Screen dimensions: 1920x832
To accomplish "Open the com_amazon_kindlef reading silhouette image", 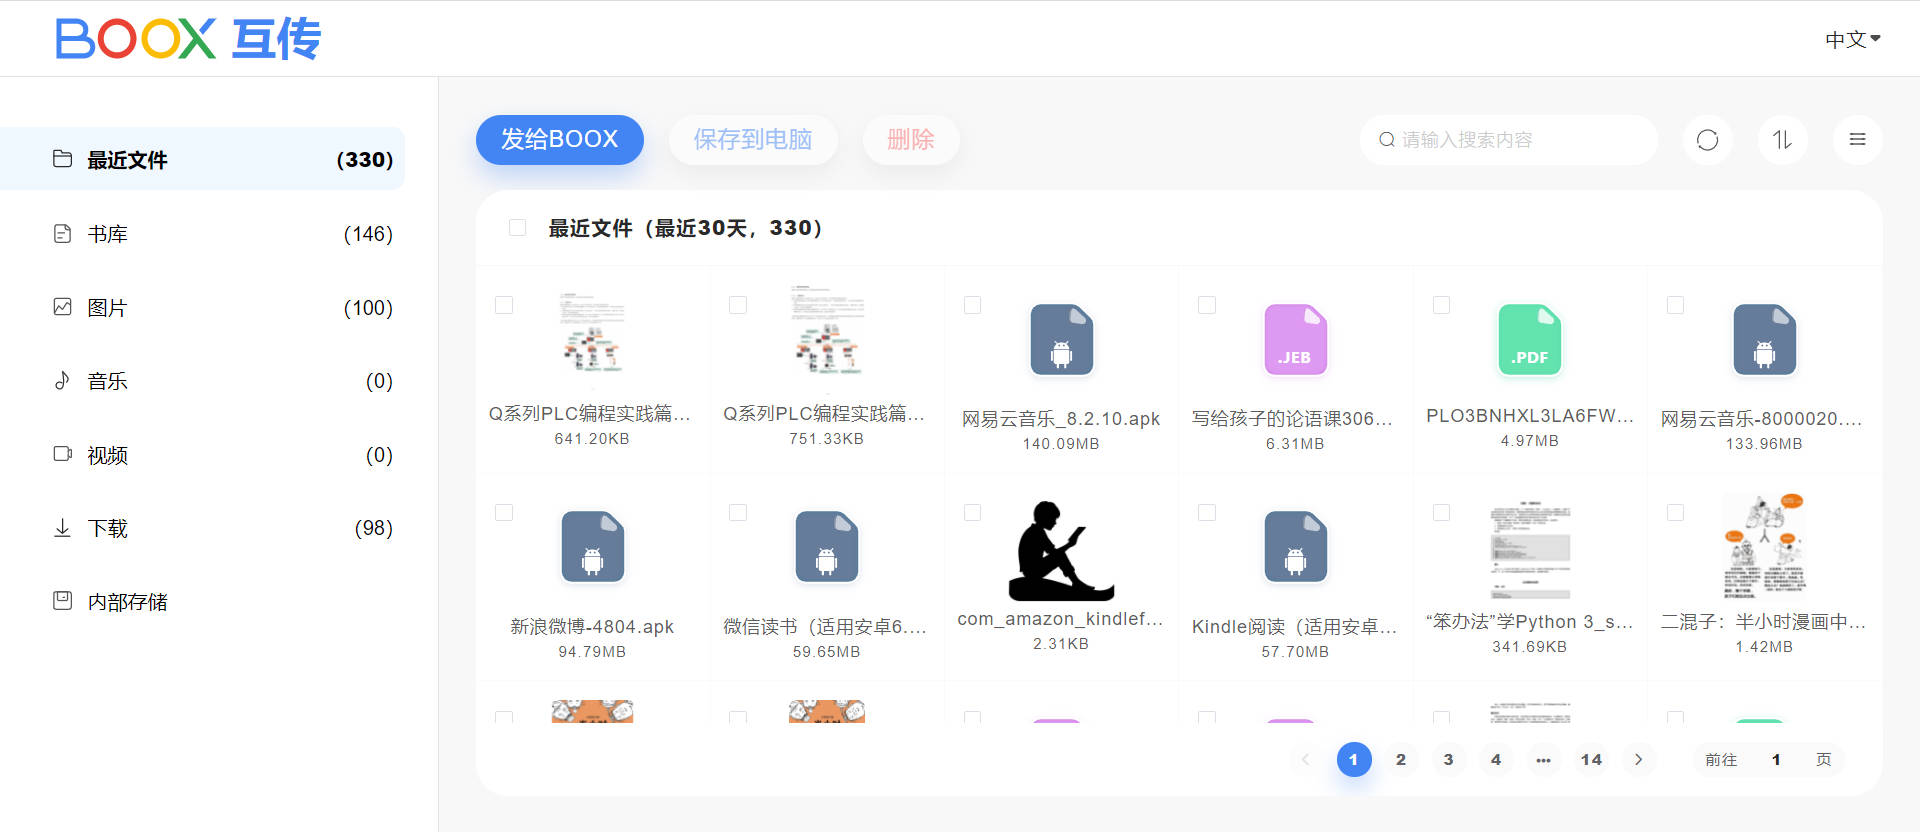I will (x=1061, y=551).
